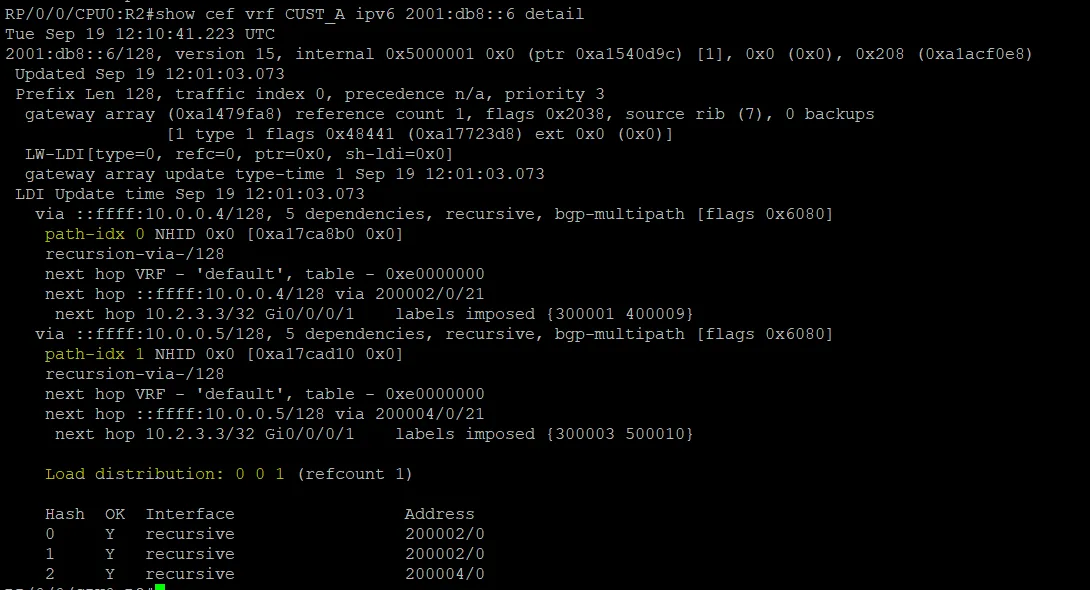The height and width of the screenshot is (590, 1090).
Task: Click the 'Interface' column header
Action: tap(190, 514)
